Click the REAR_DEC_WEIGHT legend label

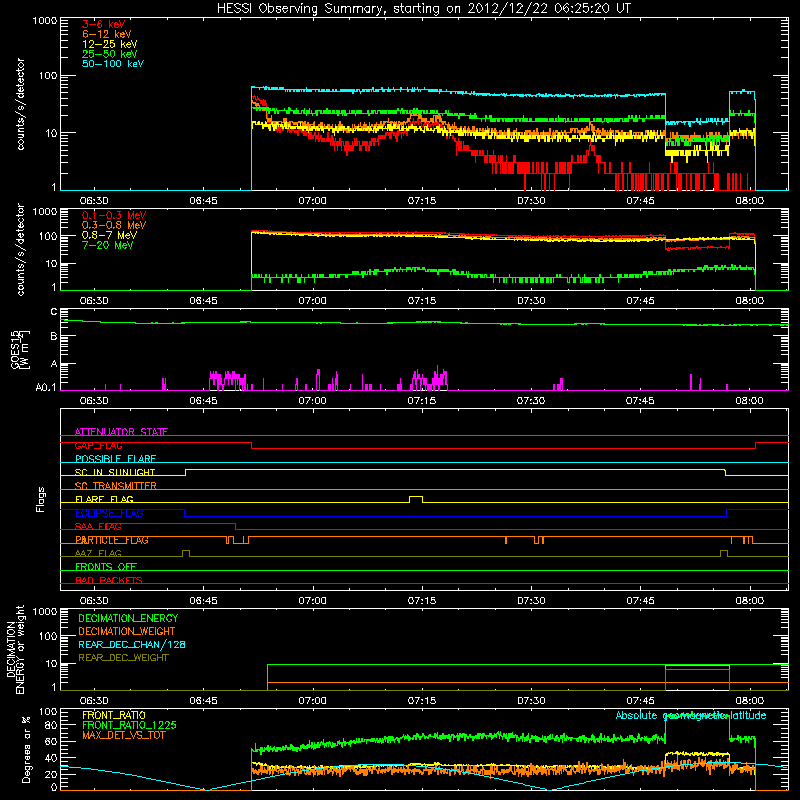coord(123,658)
